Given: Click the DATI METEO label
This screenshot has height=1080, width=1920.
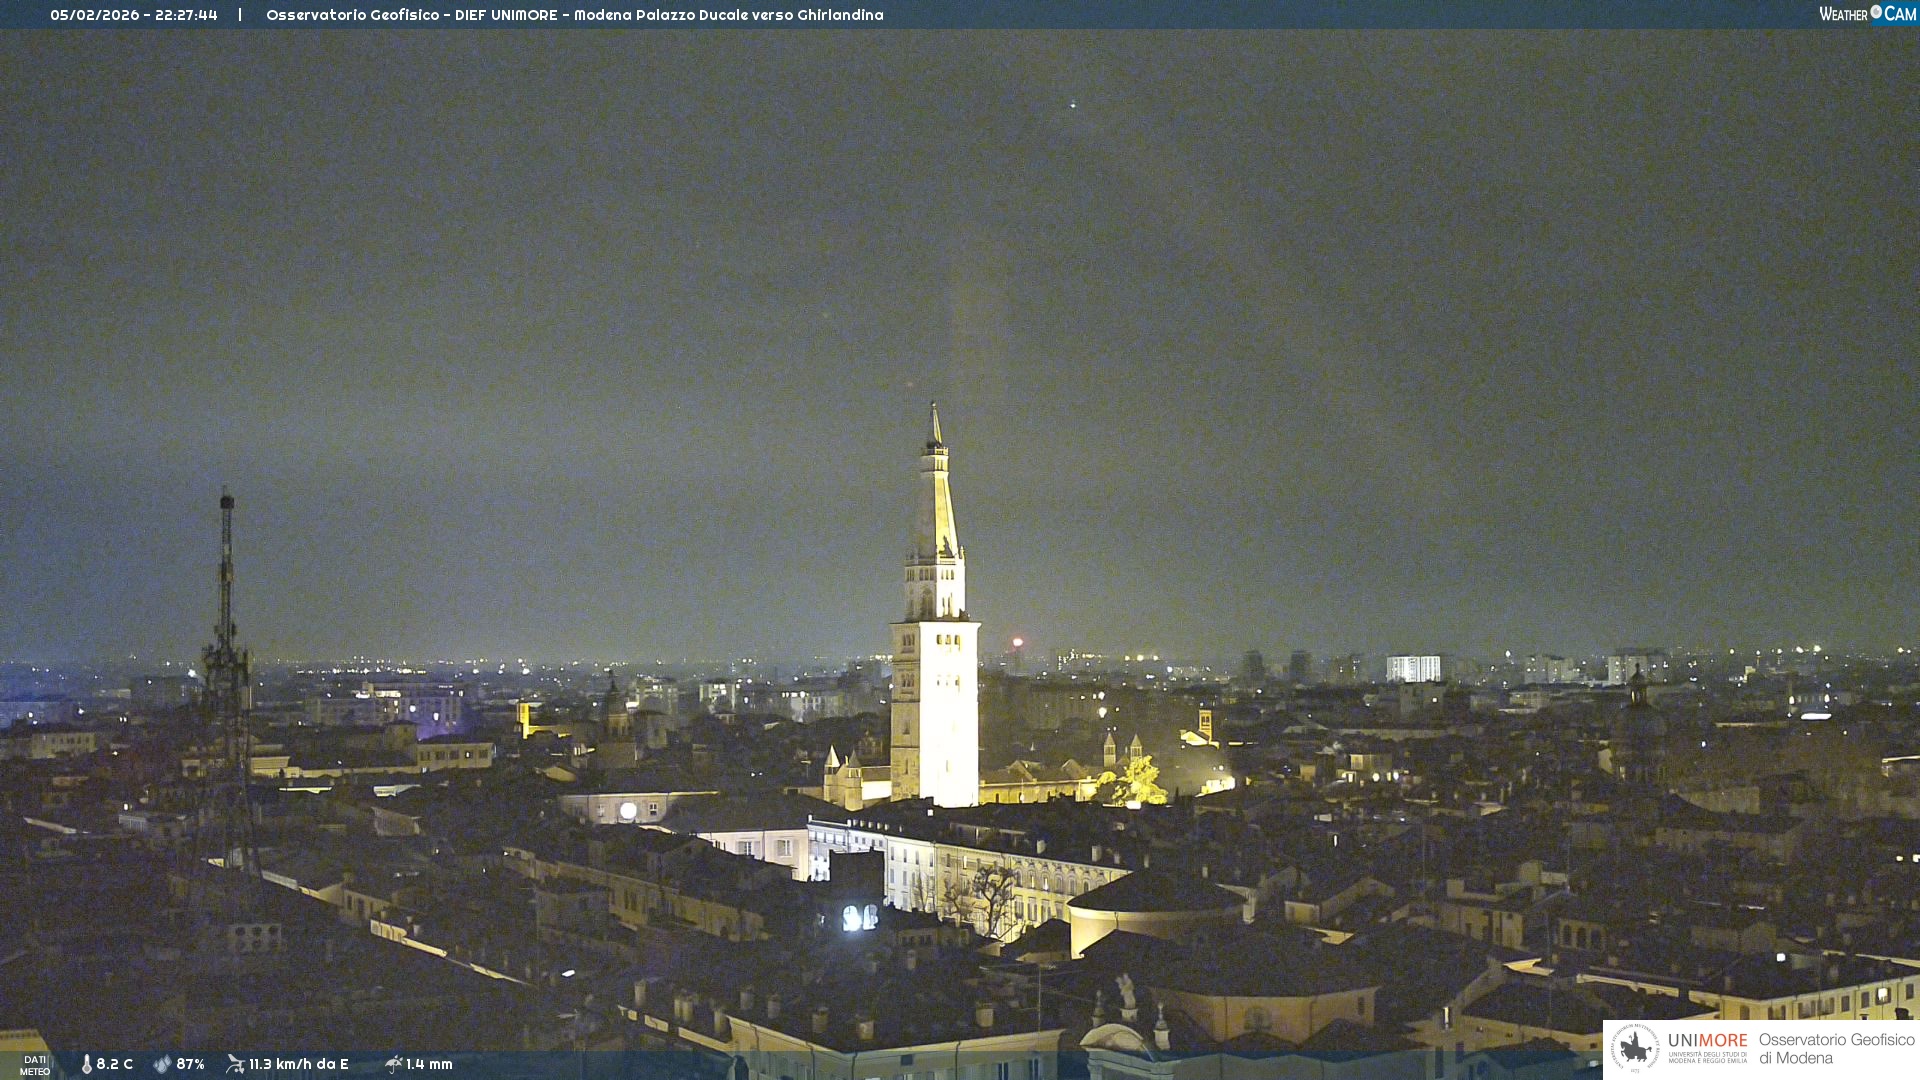Looking at the screenshot, I should coord(35,1065).
